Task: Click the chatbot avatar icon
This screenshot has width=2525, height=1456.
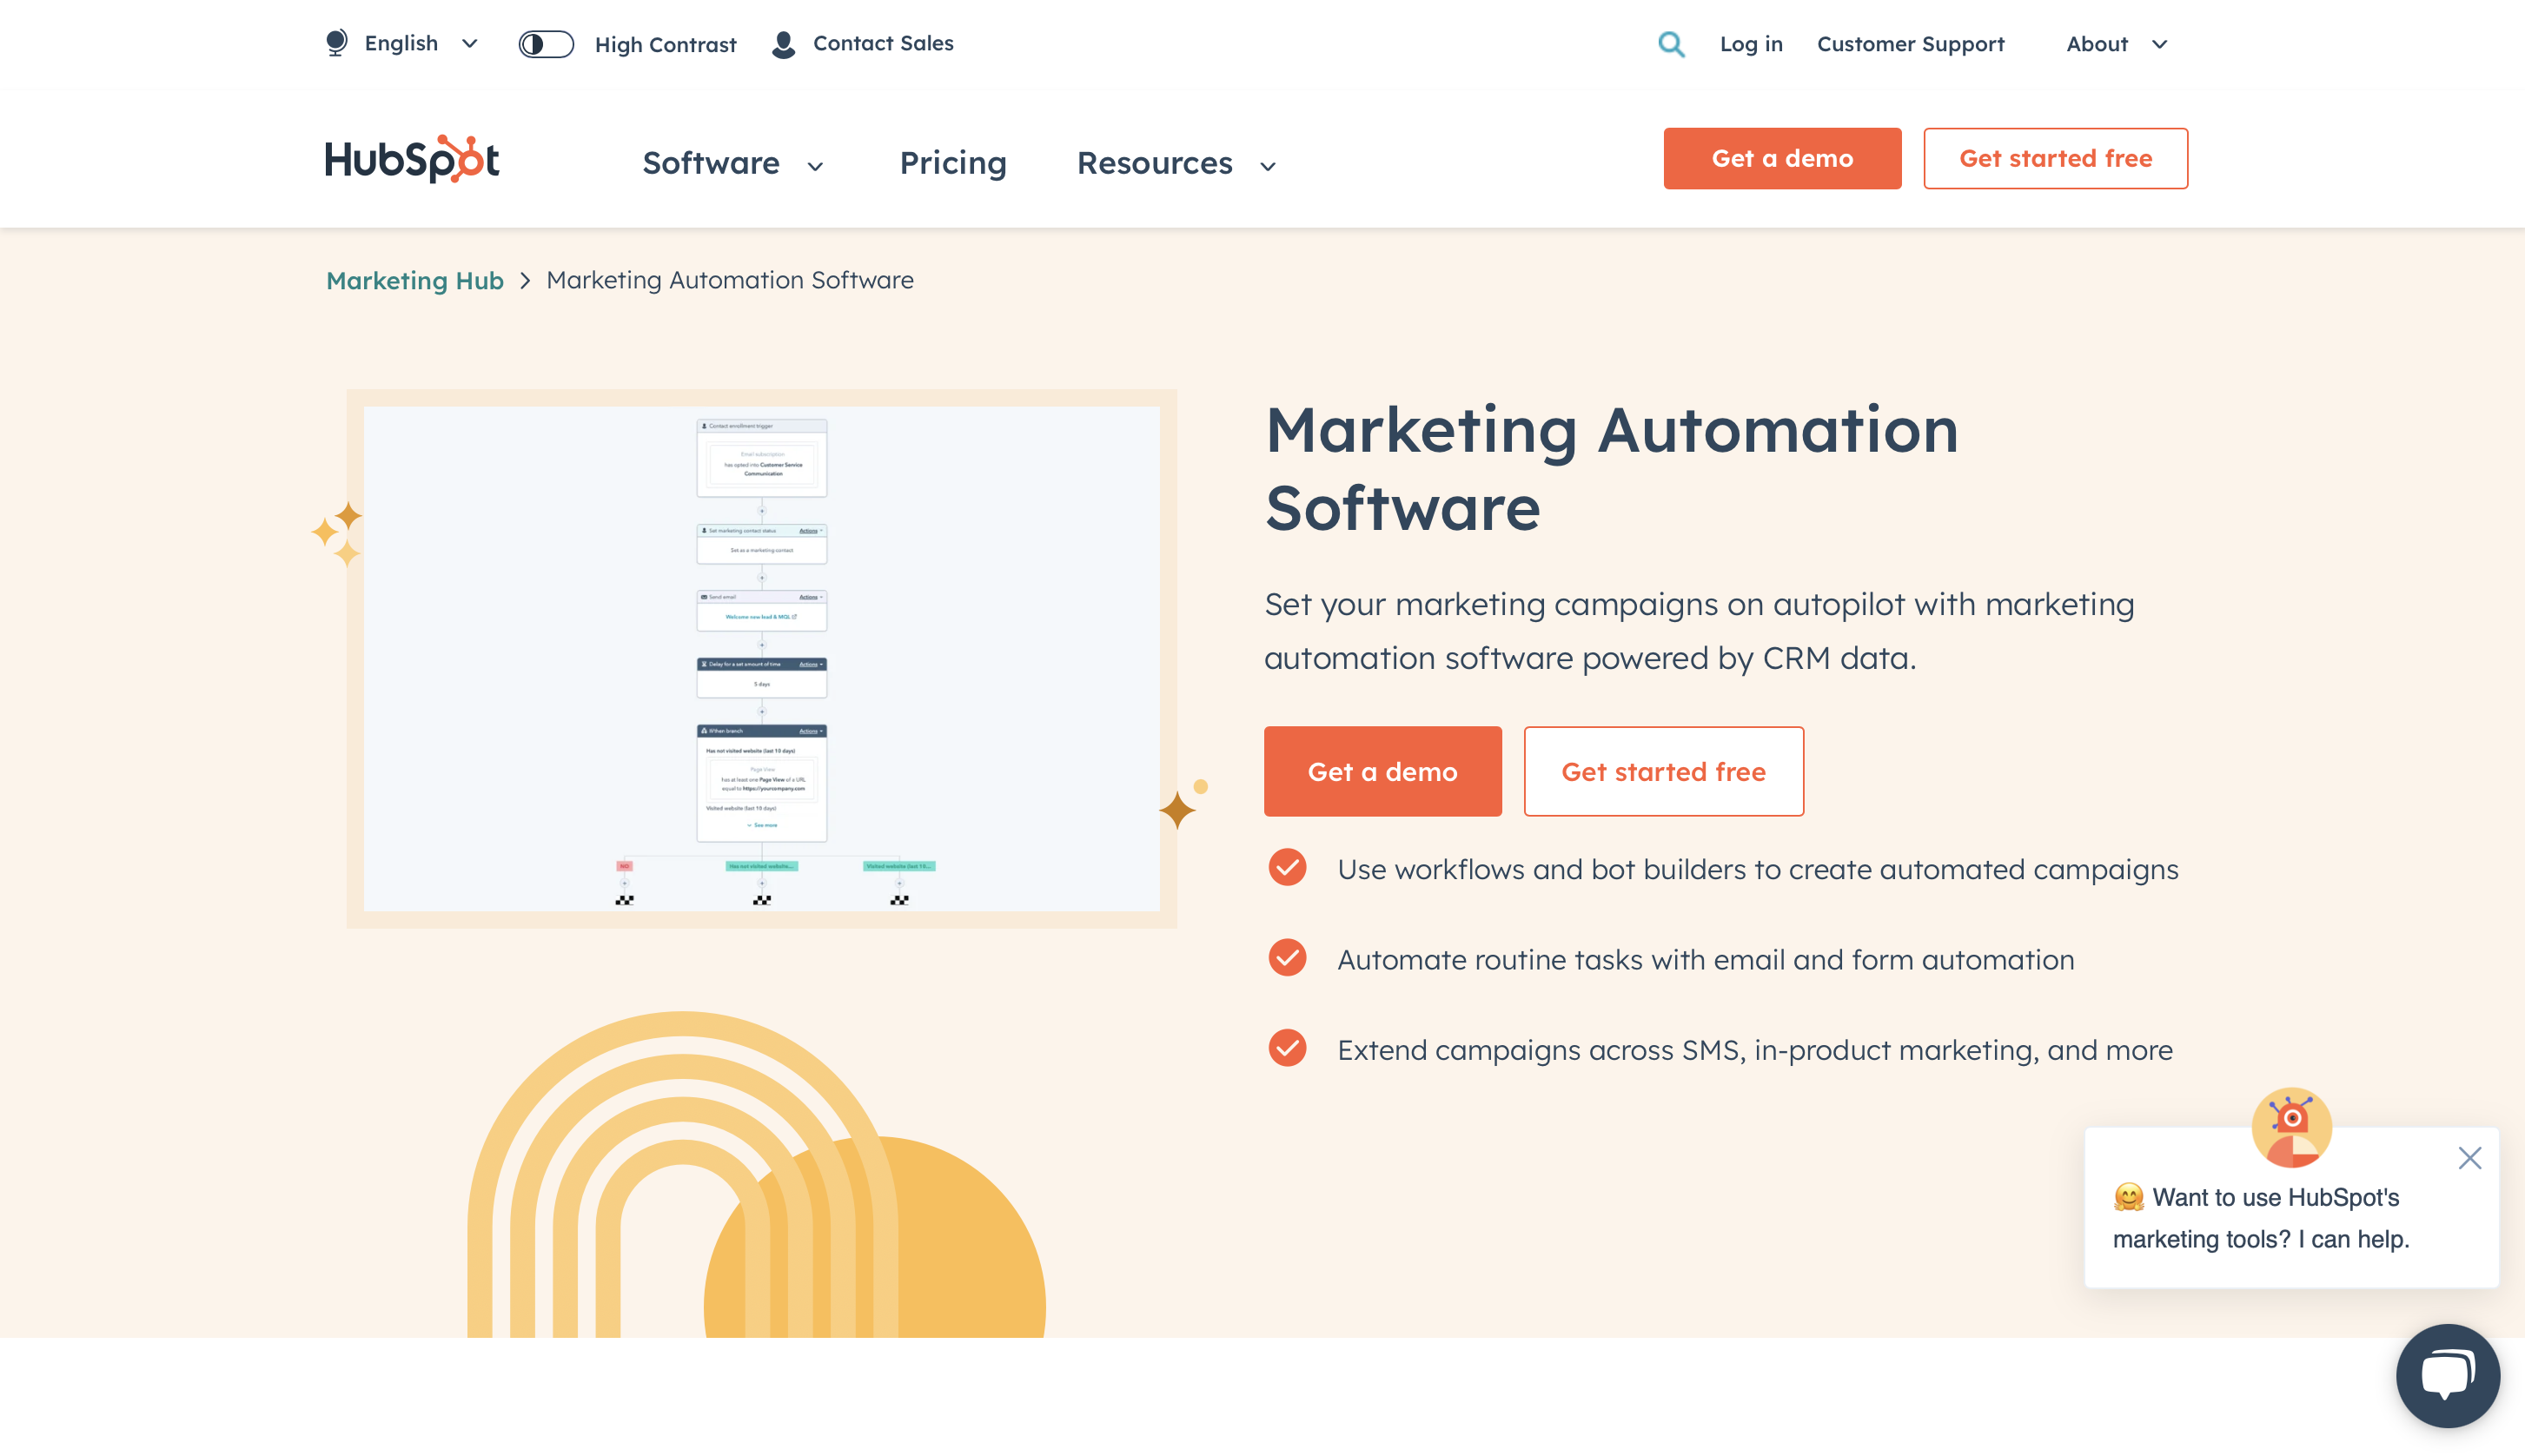Action: tap(2291, 1127)
